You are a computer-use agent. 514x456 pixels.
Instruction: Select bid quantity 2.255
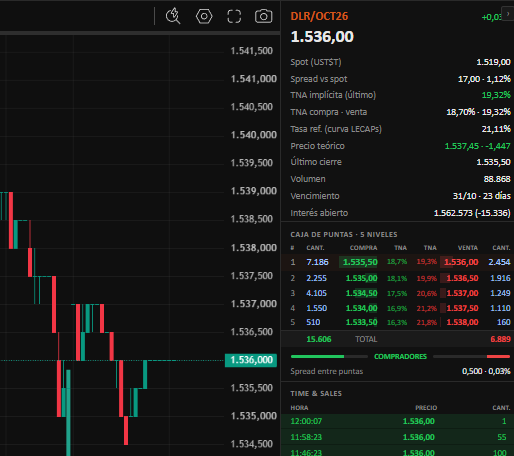coord(317,278)
